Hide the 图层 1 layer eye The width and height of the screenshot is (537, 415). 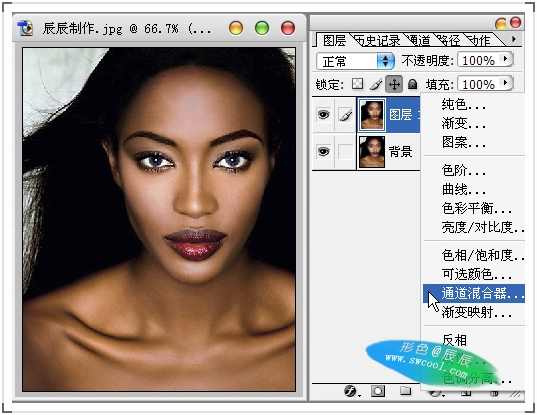coord(323,114)
